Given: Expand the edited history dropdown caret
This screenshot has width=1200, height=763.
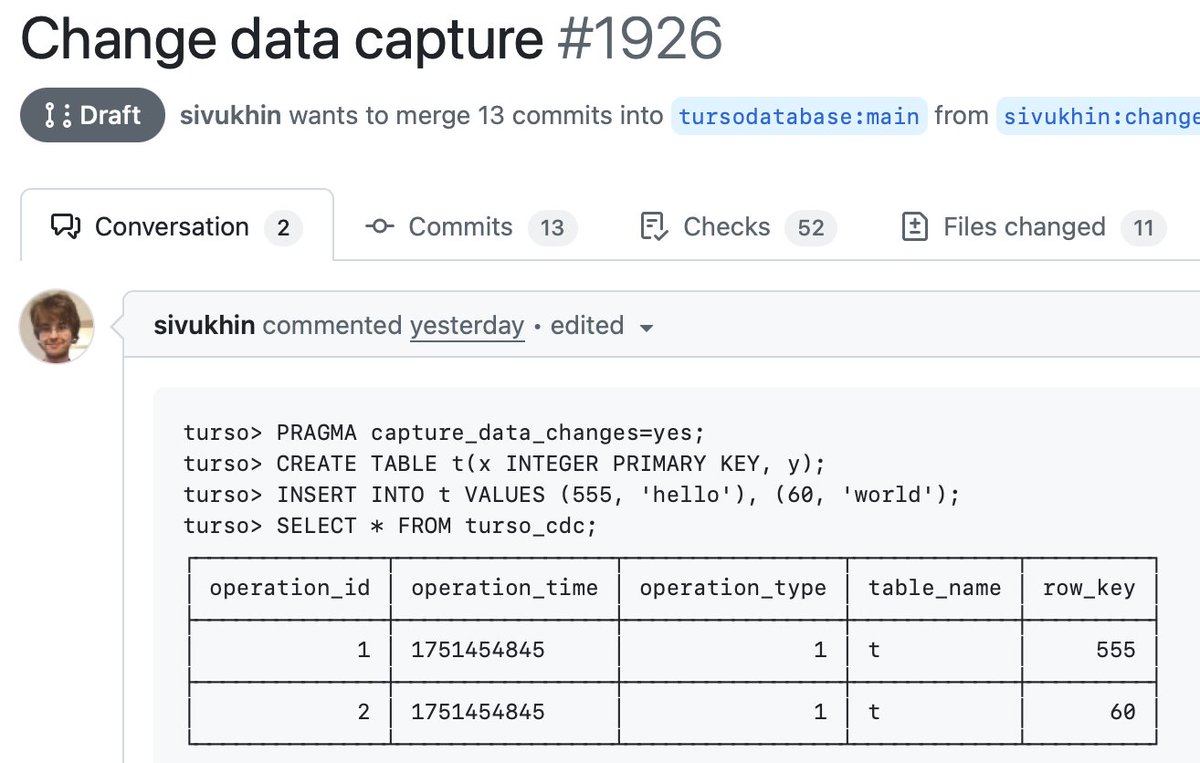Looking at the screenshot, I should [x=646, y=327].
